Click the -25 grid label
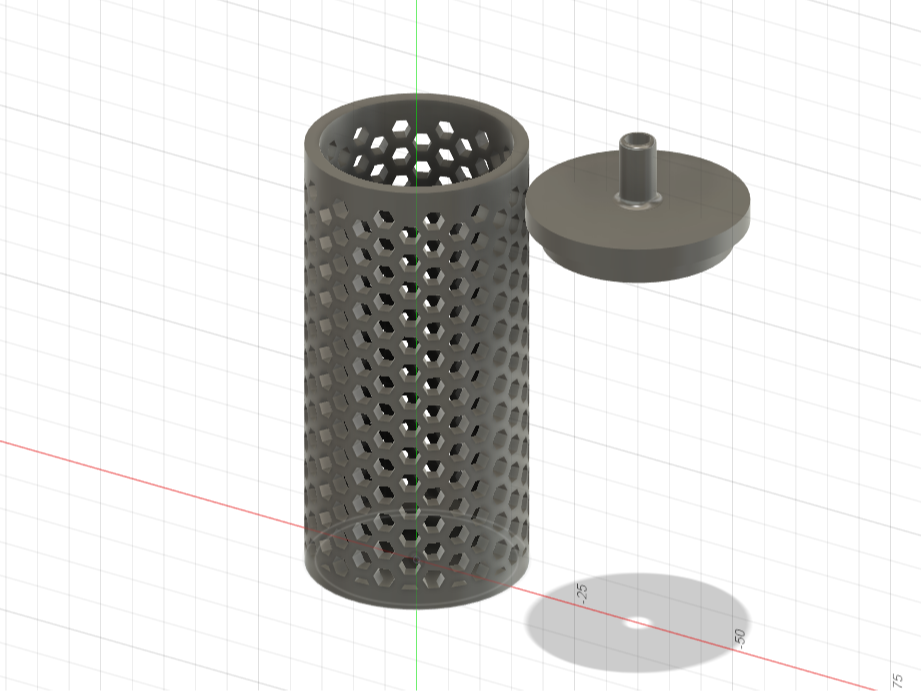The height and width of the screenshot is (691, 921). click(581, 593)
